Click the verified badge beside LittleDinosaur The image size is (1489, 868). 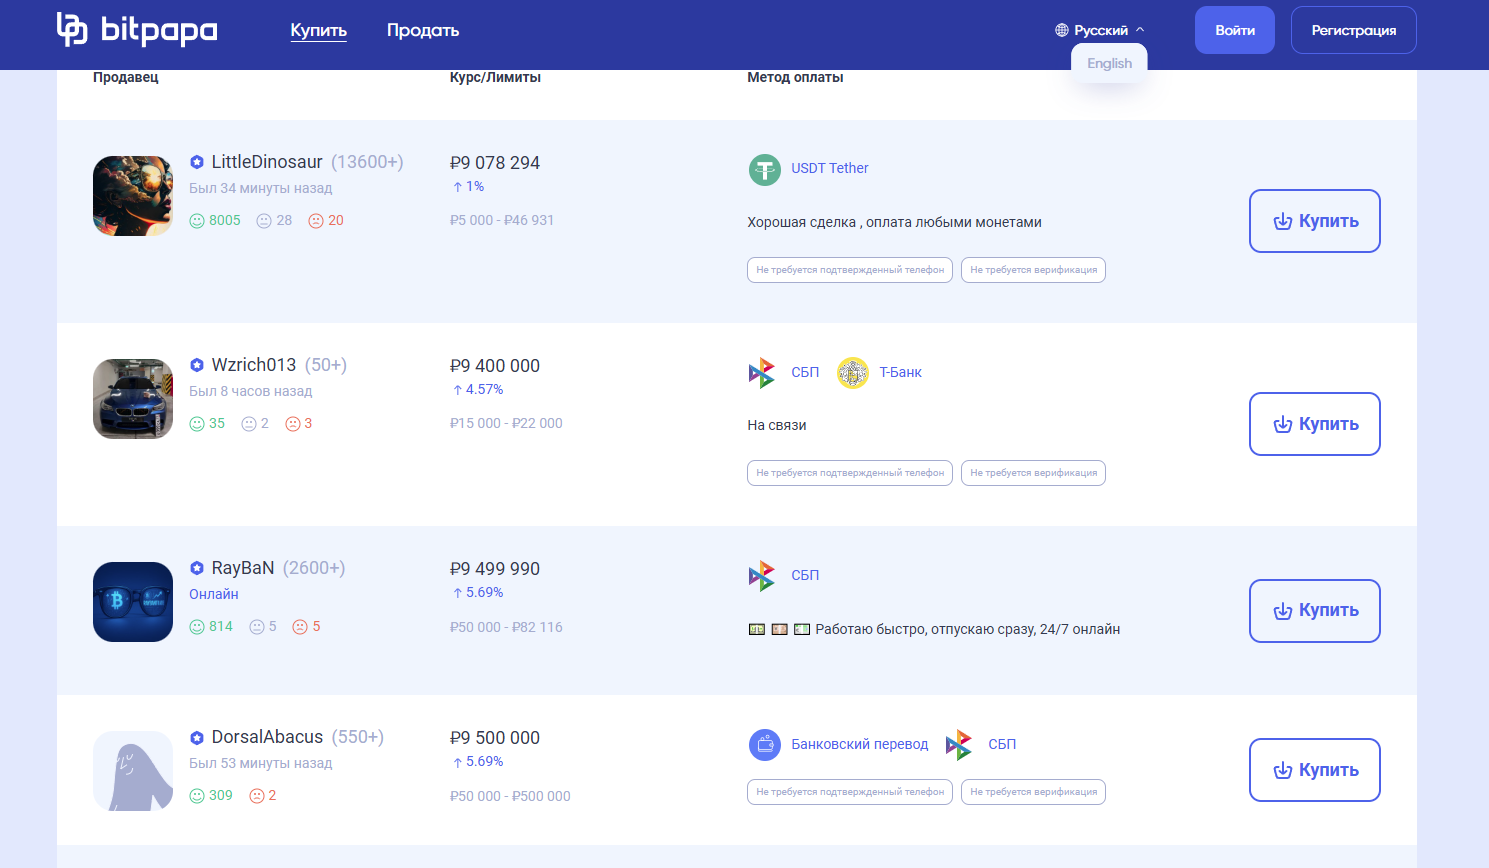pyautogui.click(x=197, y=162)
